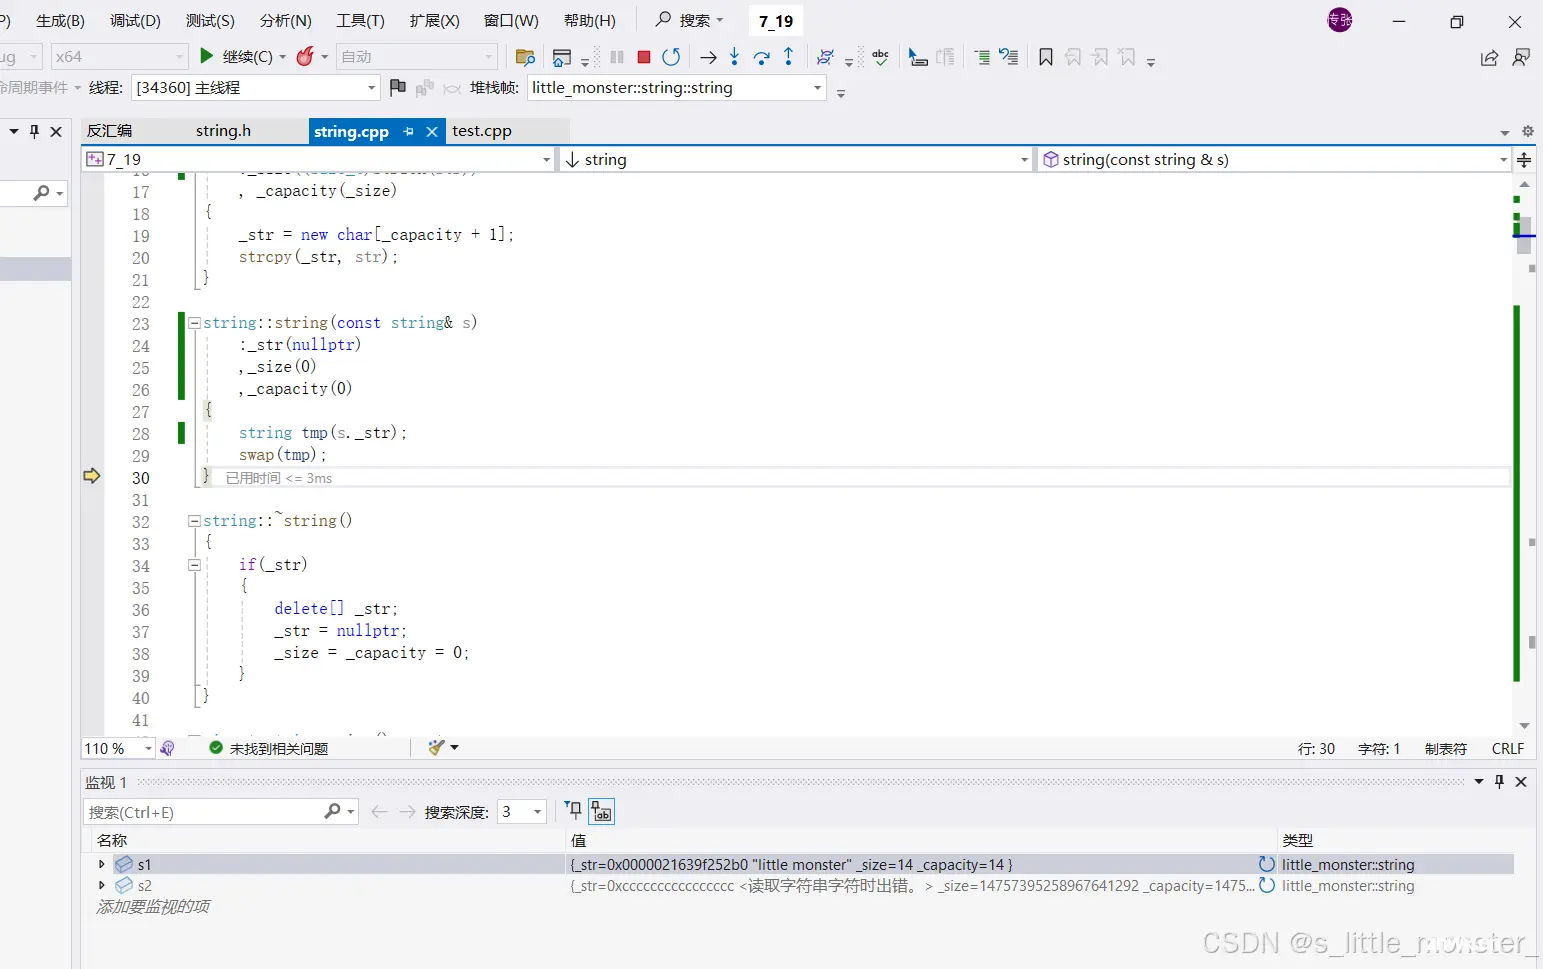This screenshot has height=969, width=1543.
Task: Click the uncomment-selection toolbar icon
Action: tap(1009, 57)
